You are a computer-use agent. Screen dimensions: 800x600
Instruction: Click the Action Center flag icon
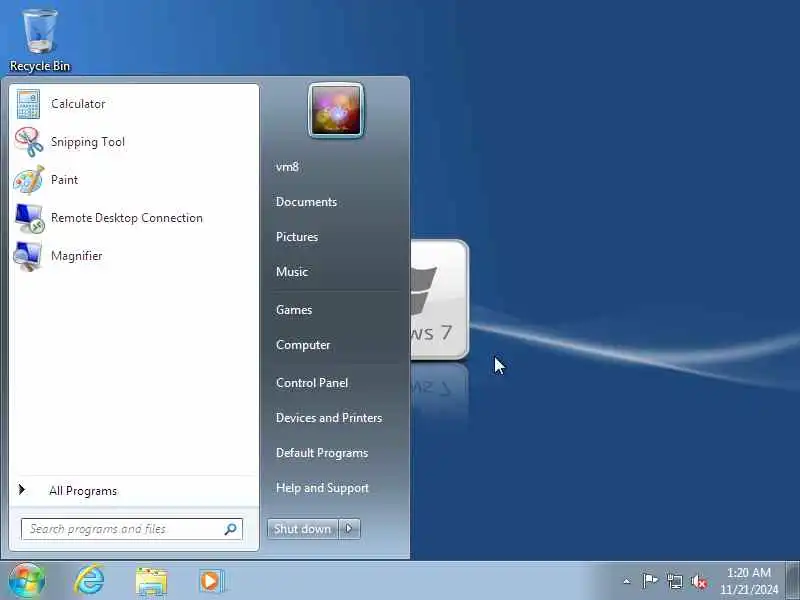tap(650, 581)
